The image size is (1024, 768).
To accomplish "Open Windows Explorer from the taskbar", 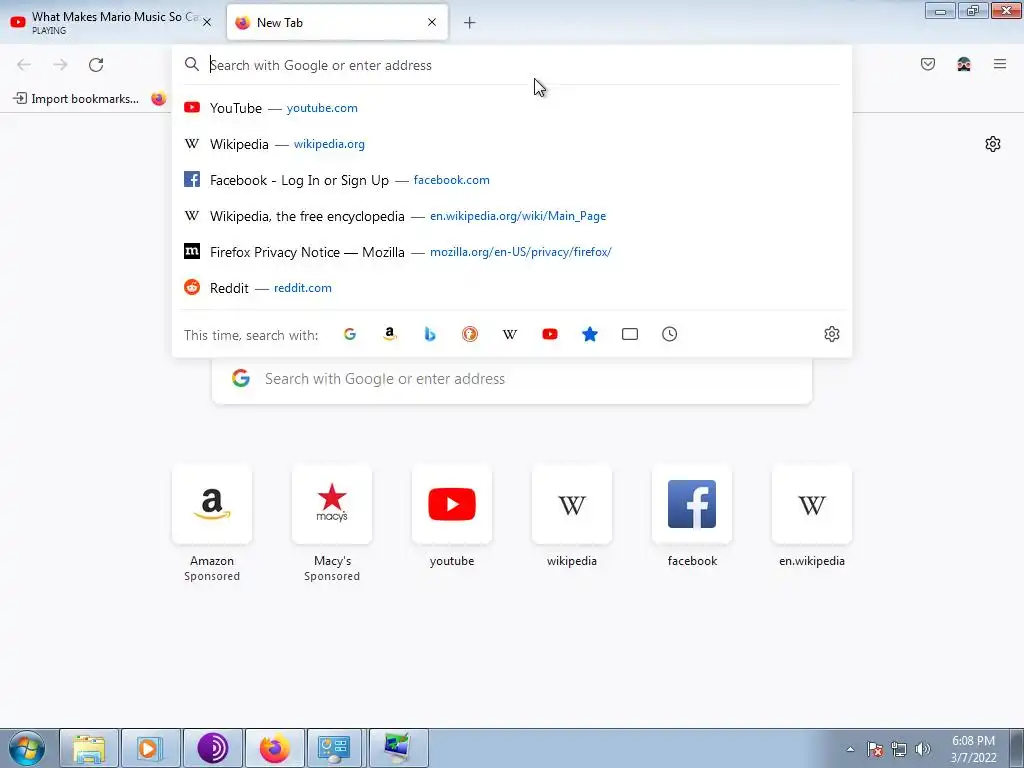I will click(x=89, y=748).
